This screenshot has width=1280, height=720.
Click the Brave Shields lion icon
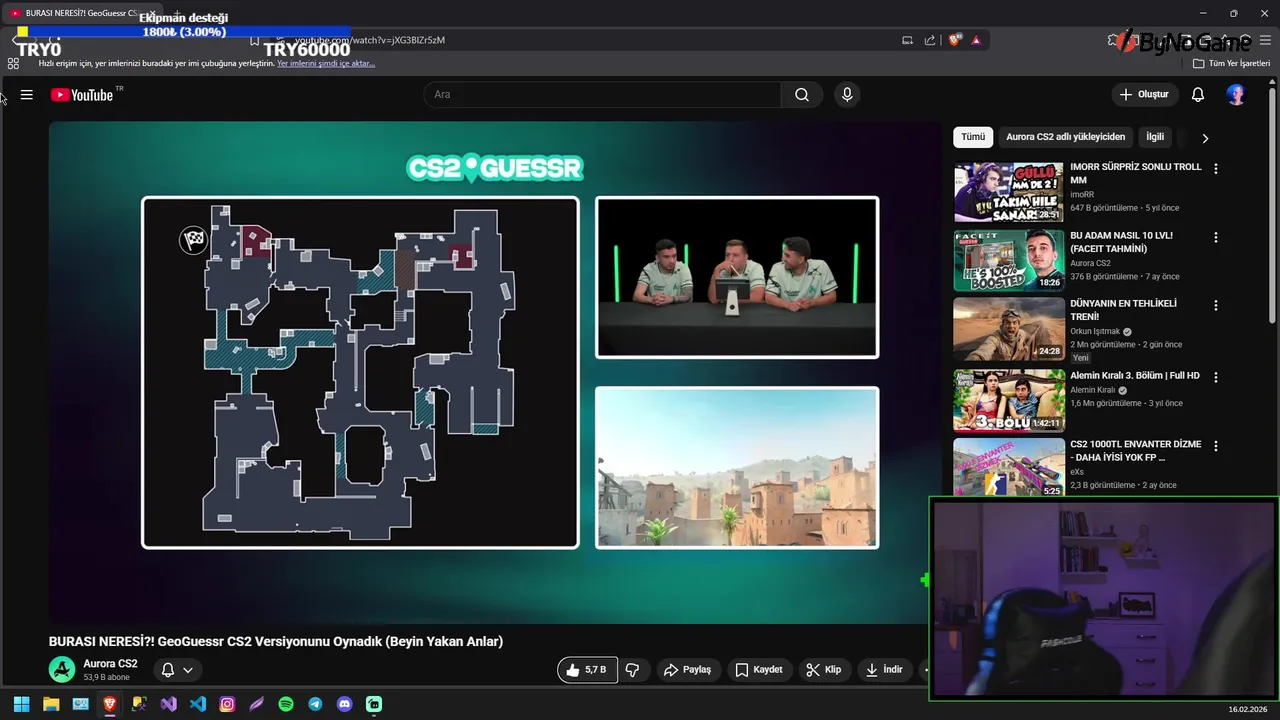(x=955, y=40)
